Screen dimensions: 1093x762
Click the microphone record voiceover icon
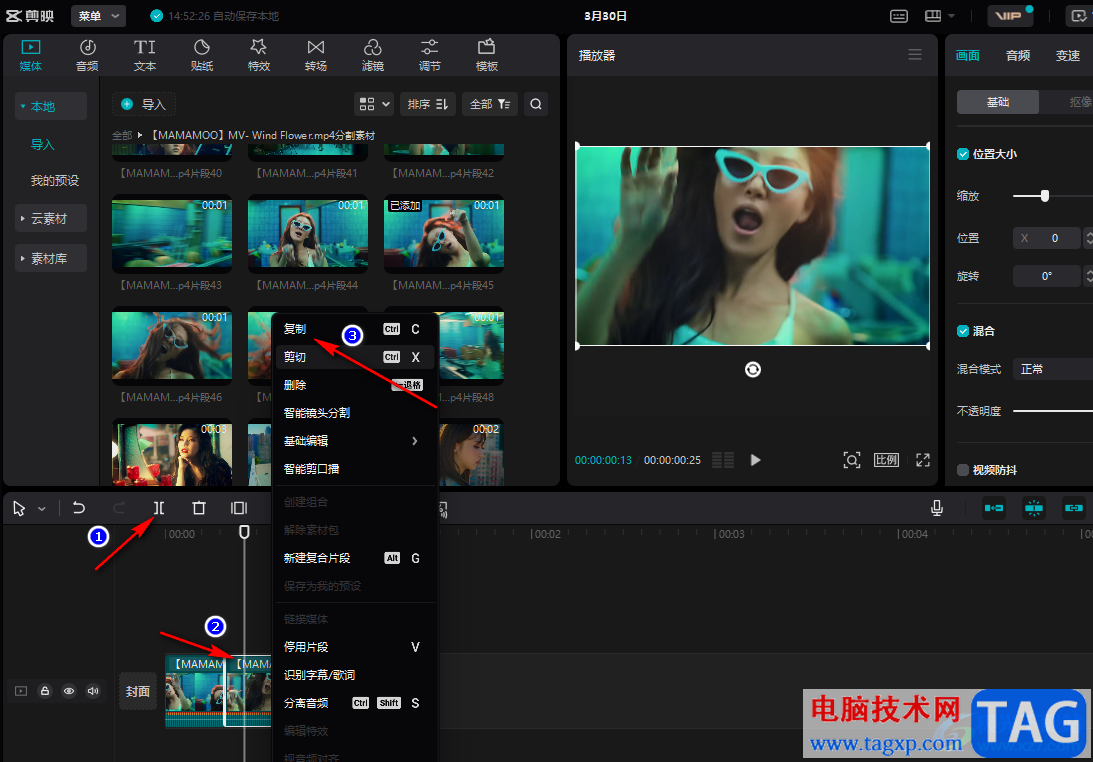(x=937, y=508)
